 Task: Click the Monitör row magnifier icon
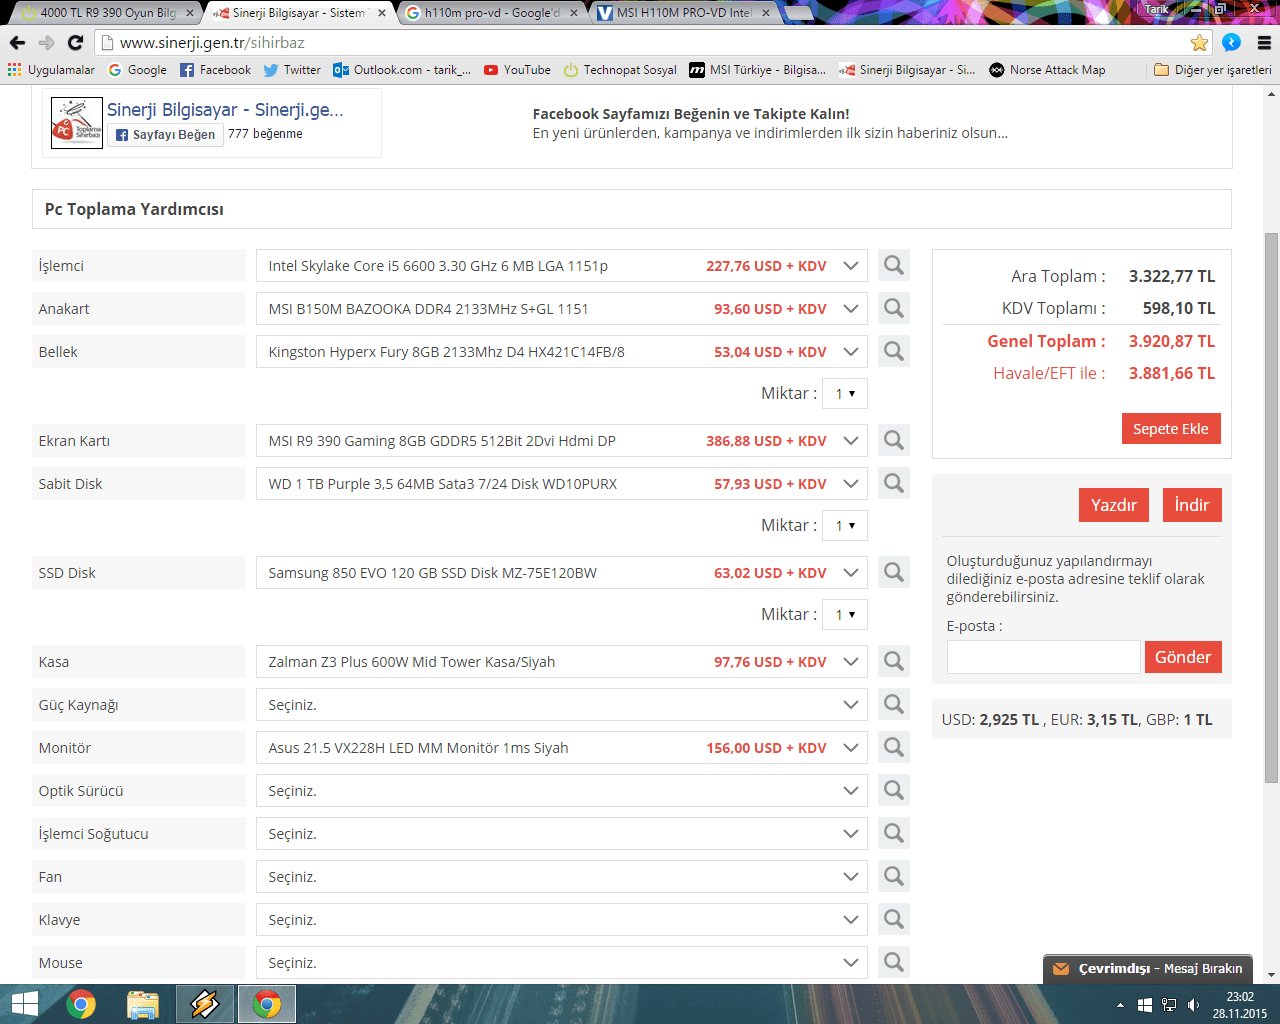tap(894, 747)
